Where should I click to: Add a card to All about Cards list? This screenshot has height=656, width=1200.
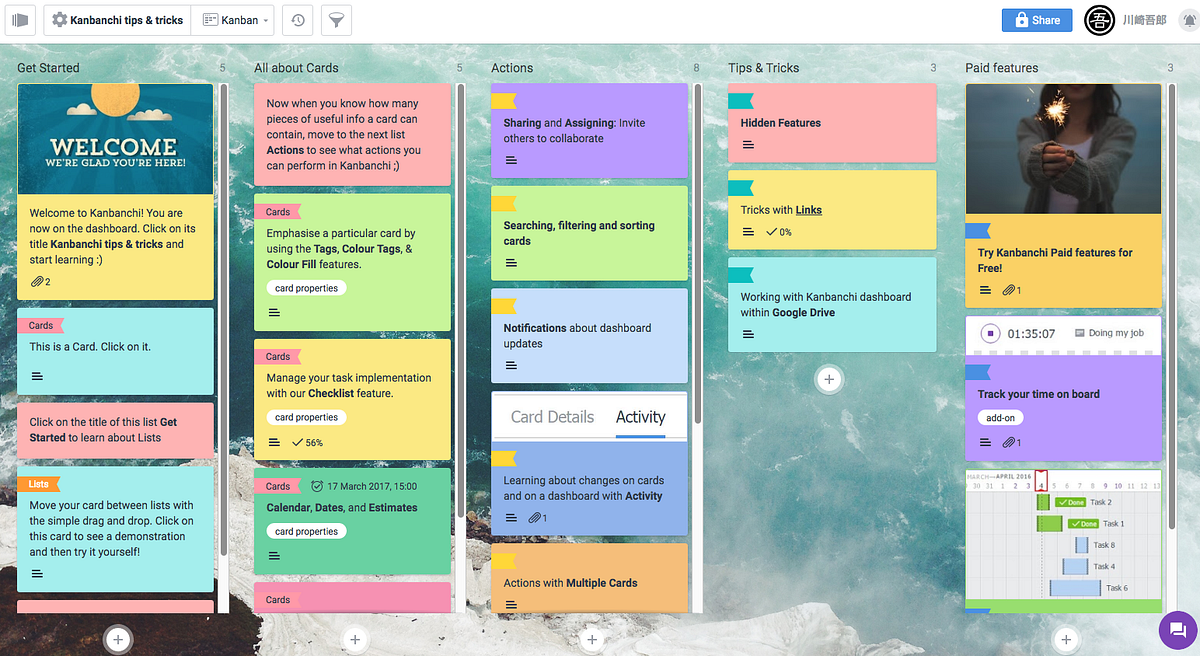[354, 639]
